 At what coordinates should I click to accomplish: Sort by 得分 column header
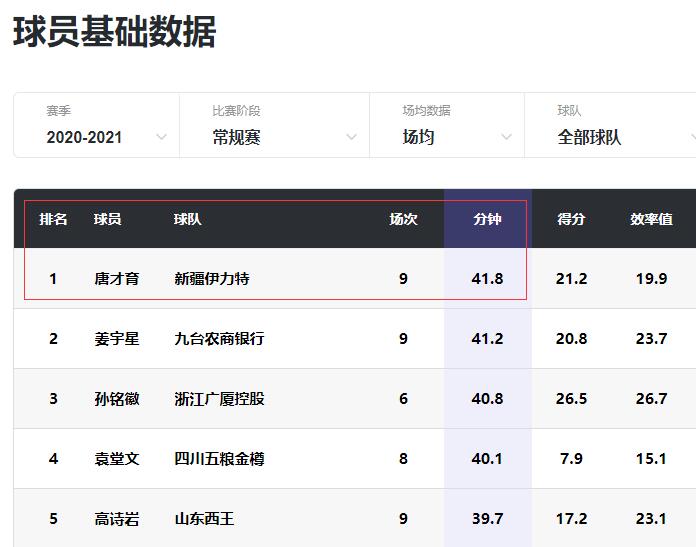(571, 219)
